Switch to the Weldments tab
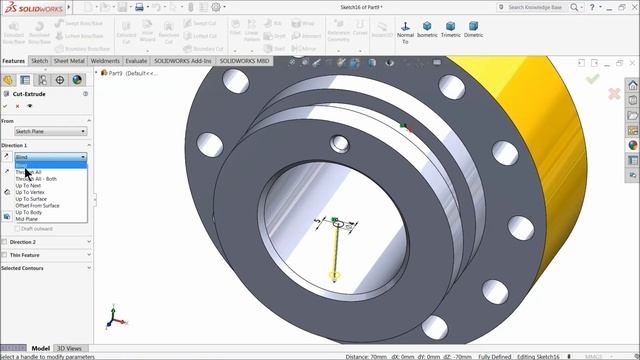Screen dimensions: 640x360 point(105,61)
